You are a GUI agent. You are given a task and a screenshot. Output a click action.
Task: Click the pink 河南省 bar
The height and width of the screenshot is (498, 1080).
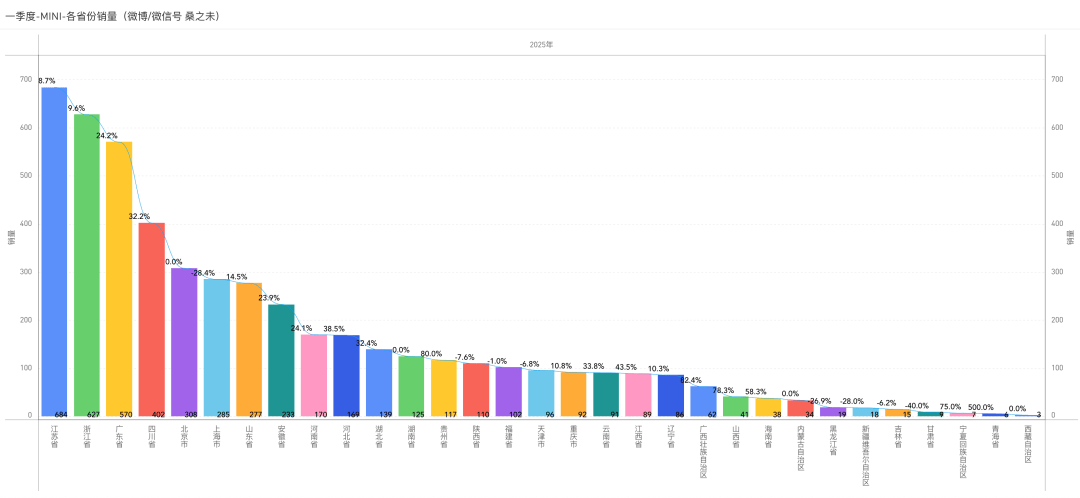(x=314, y=375)
